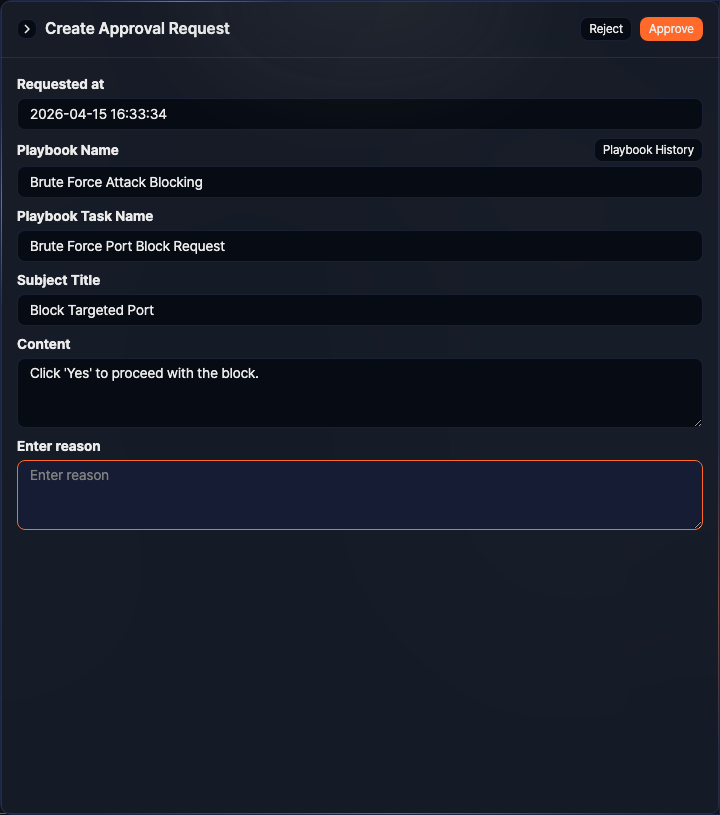Click the orange Approve button
Screen dimensions: 720x815
[x=670, y=29]
